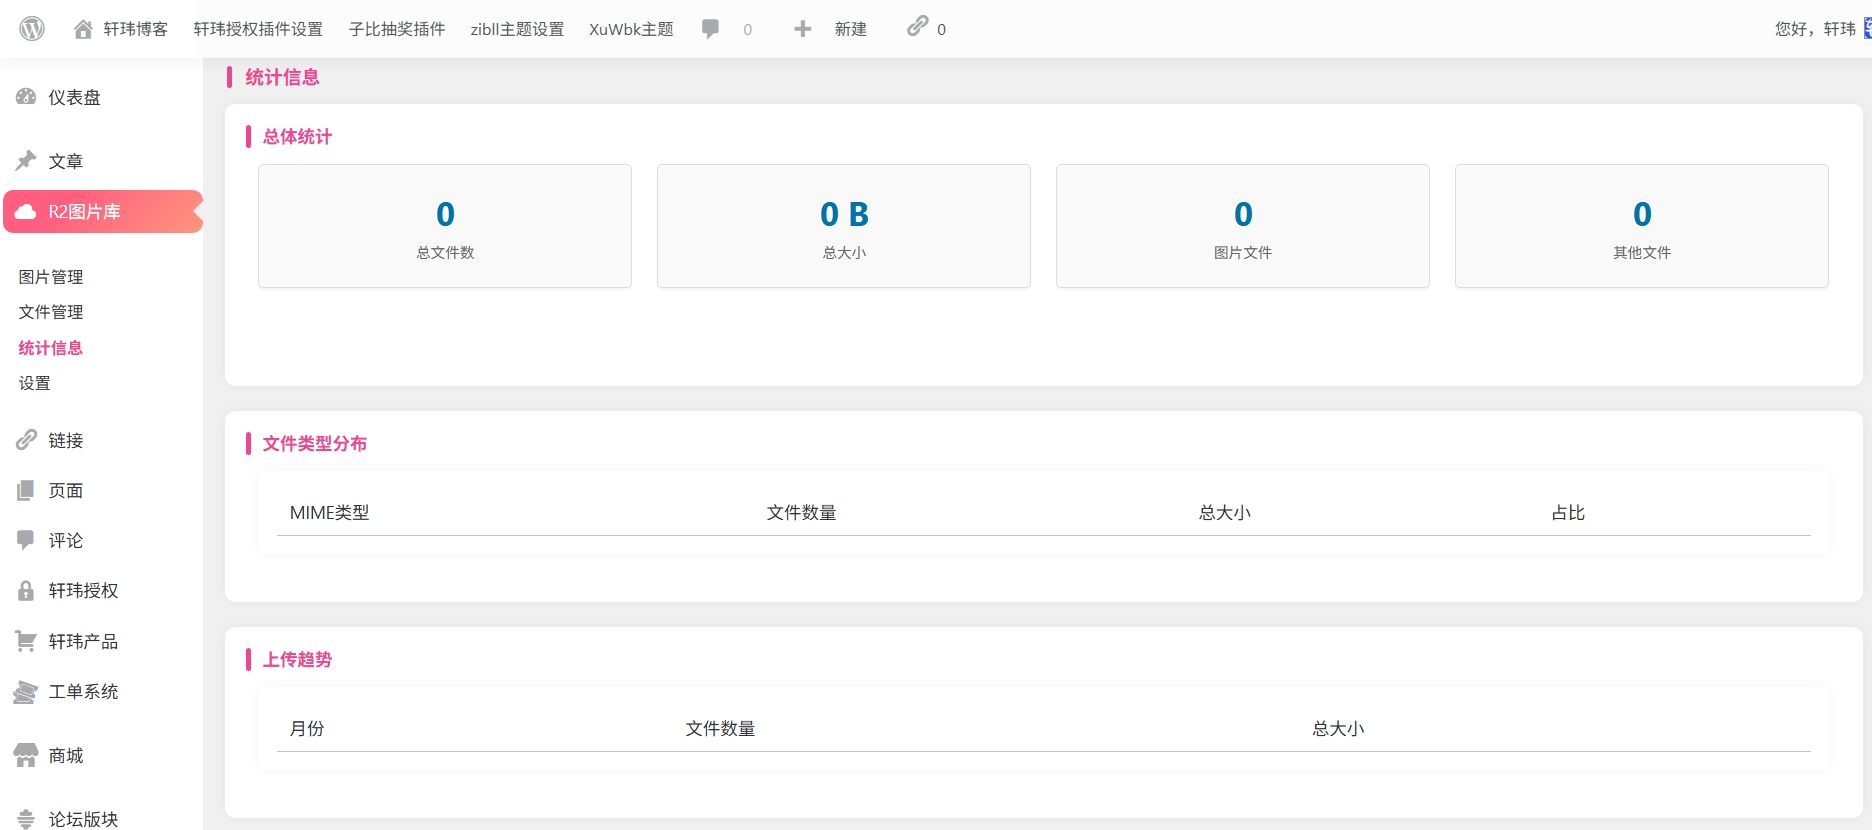Click the WordPress logo icon
1872x830 pixels.
32,29
